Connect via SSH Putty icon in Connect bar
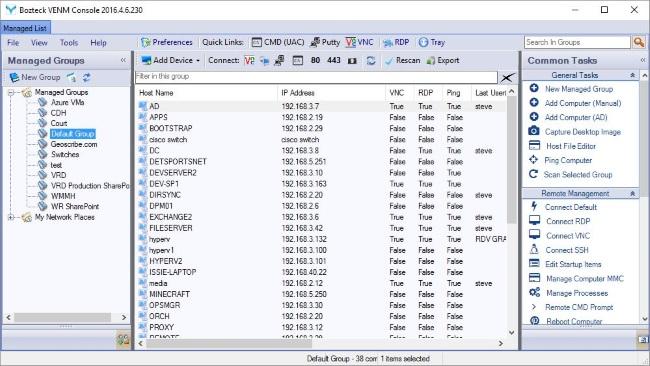 tap(279, 61)
